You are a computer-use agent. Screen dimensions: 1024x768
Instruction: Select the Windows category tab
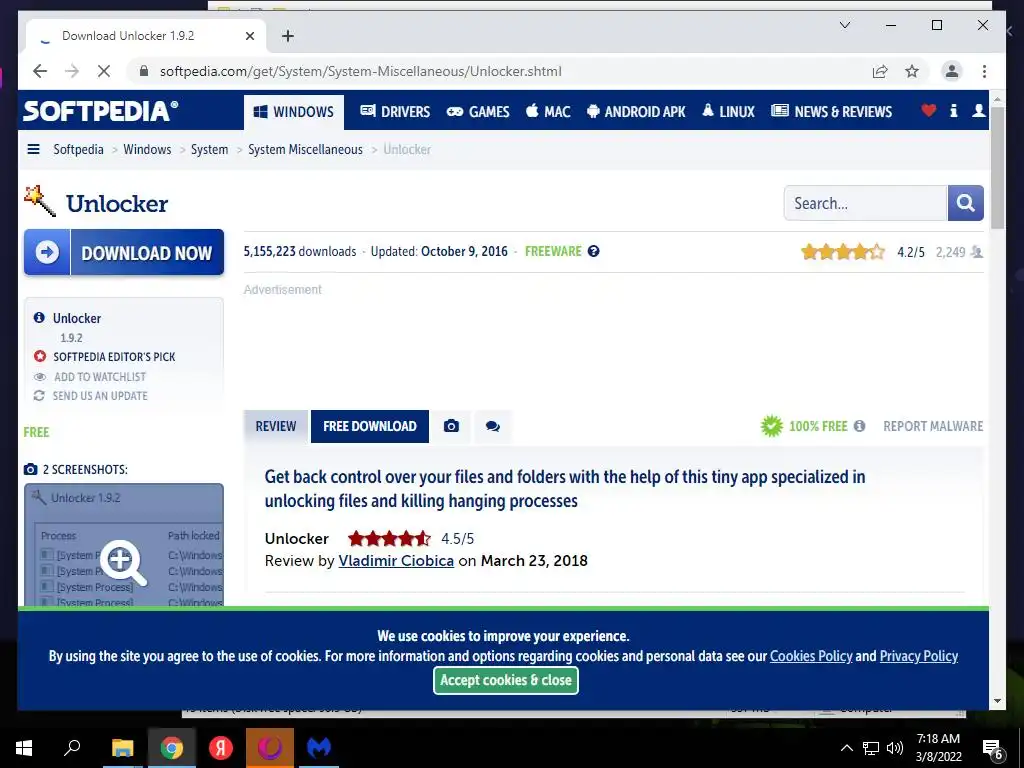293,112
